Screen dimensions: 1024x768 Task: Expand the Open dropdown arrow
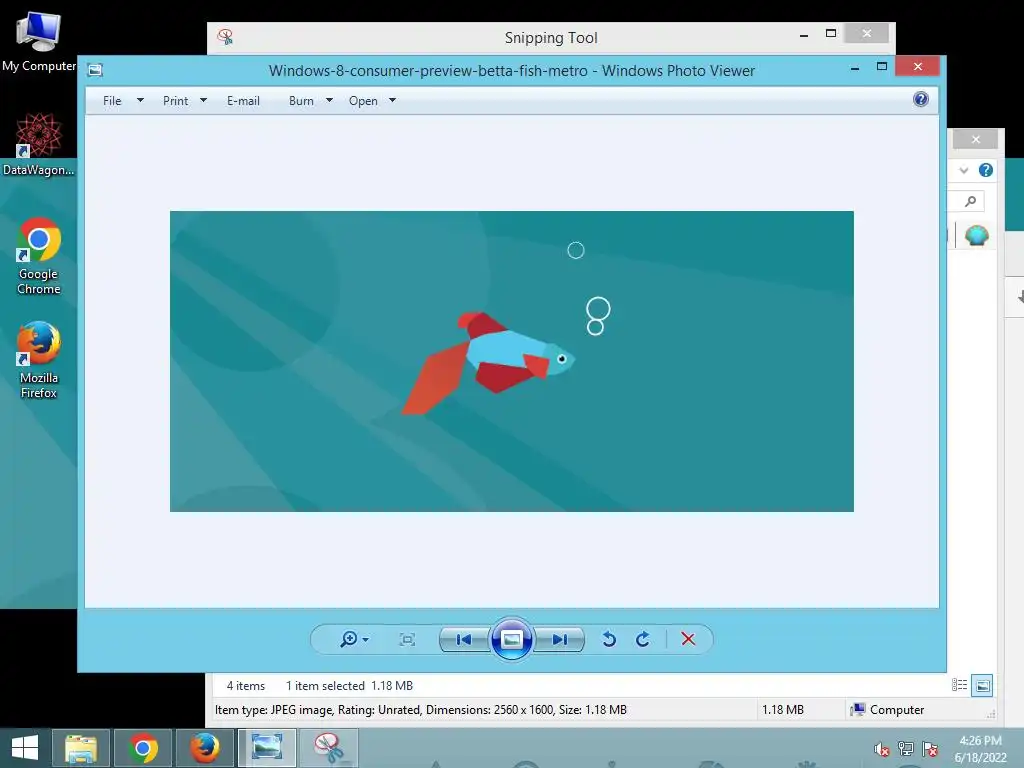(x=392, y=101)
